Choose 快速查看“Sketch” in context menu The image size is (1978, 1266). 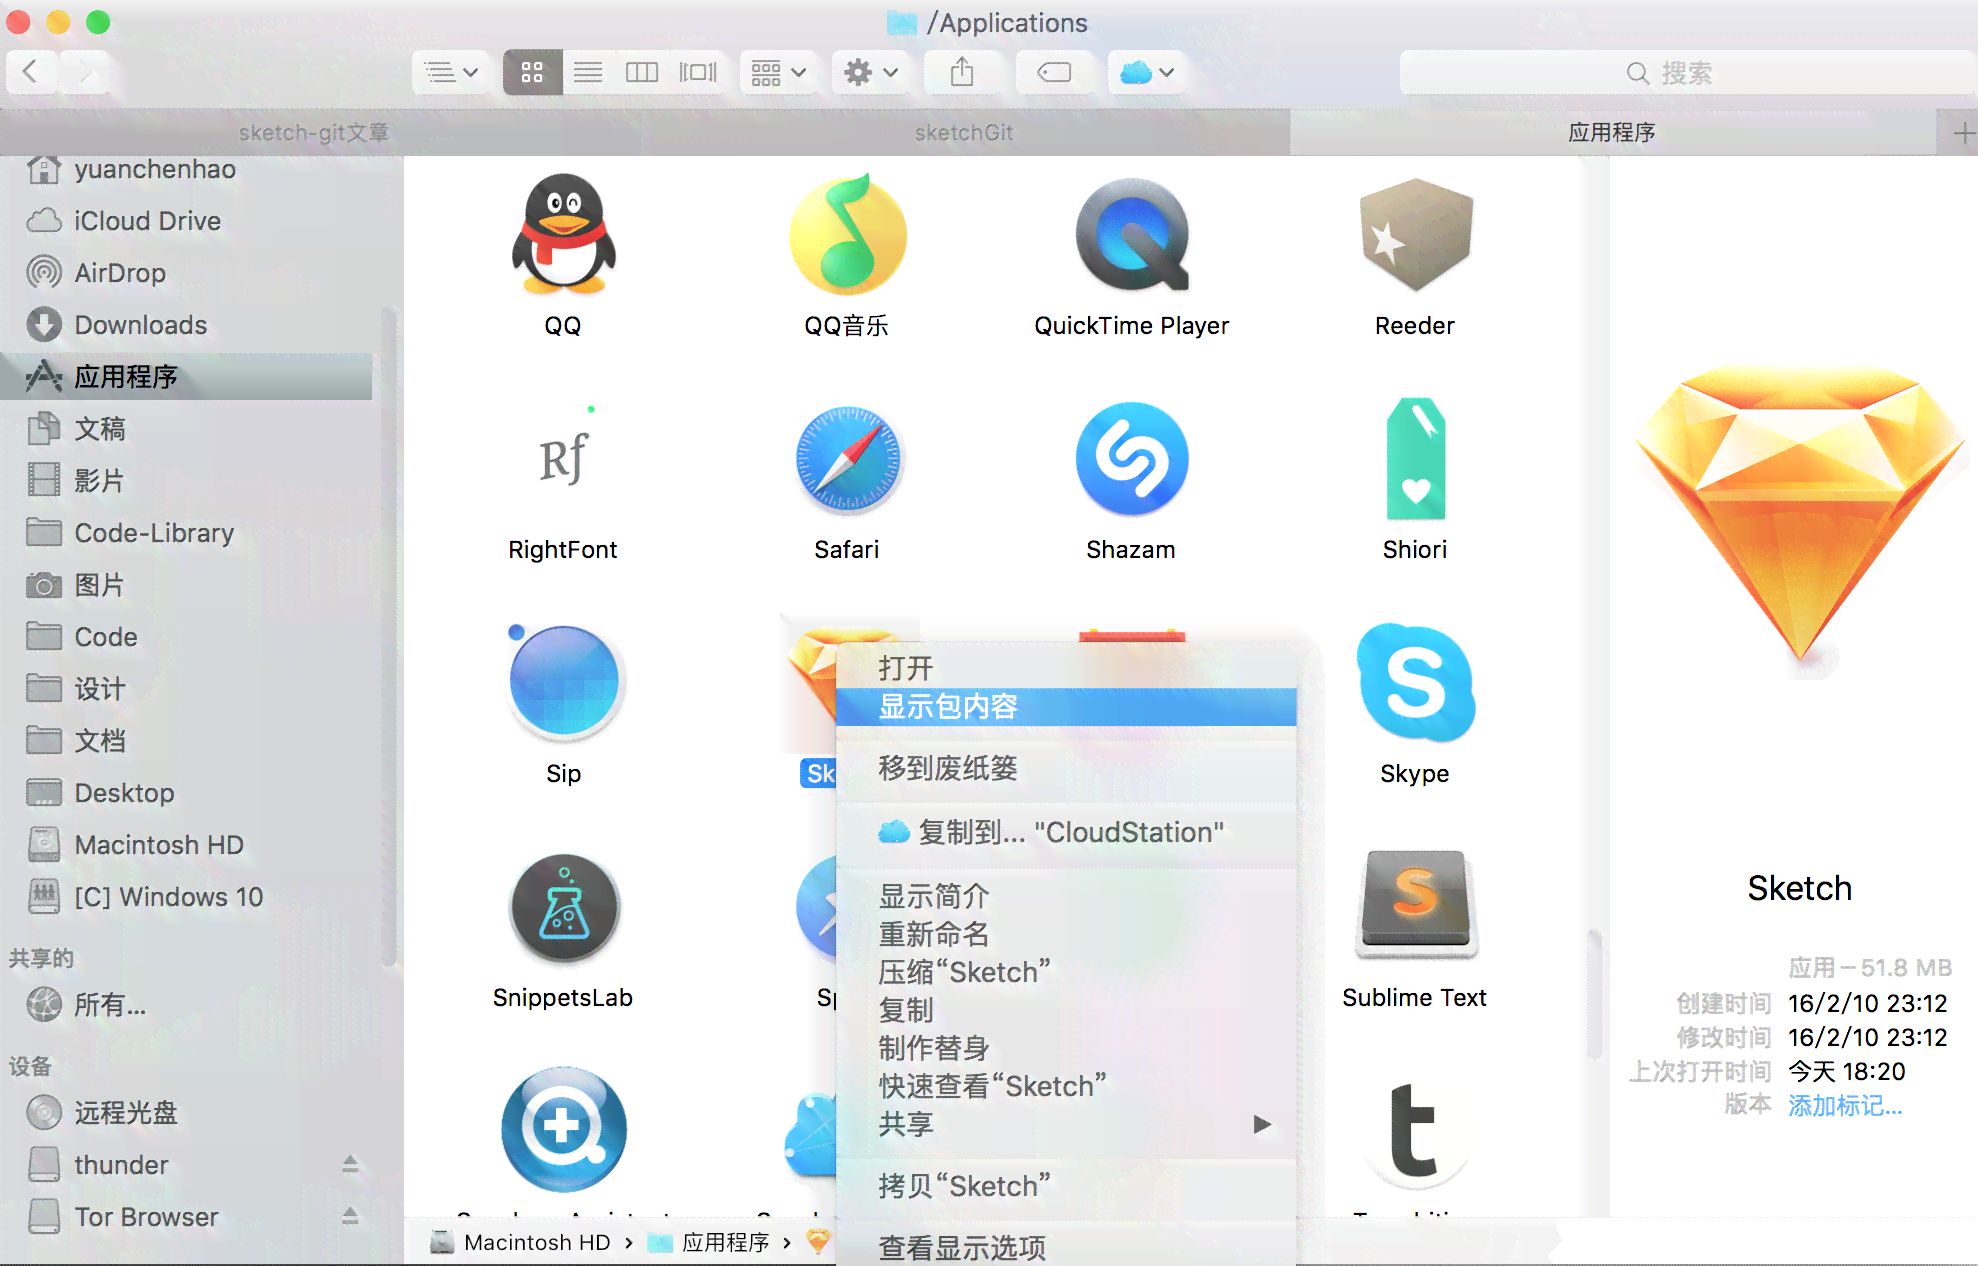(x=1066, y=1086)
